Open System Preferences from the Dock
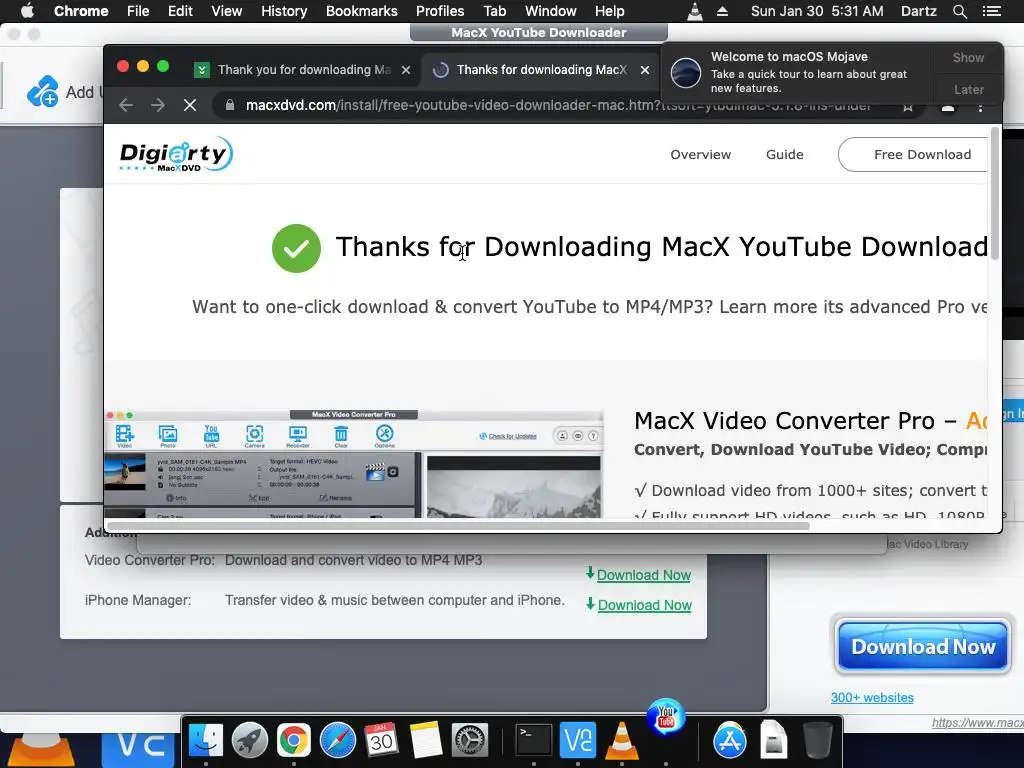This screenshot has width=1024, height=768. coord(470,741)
